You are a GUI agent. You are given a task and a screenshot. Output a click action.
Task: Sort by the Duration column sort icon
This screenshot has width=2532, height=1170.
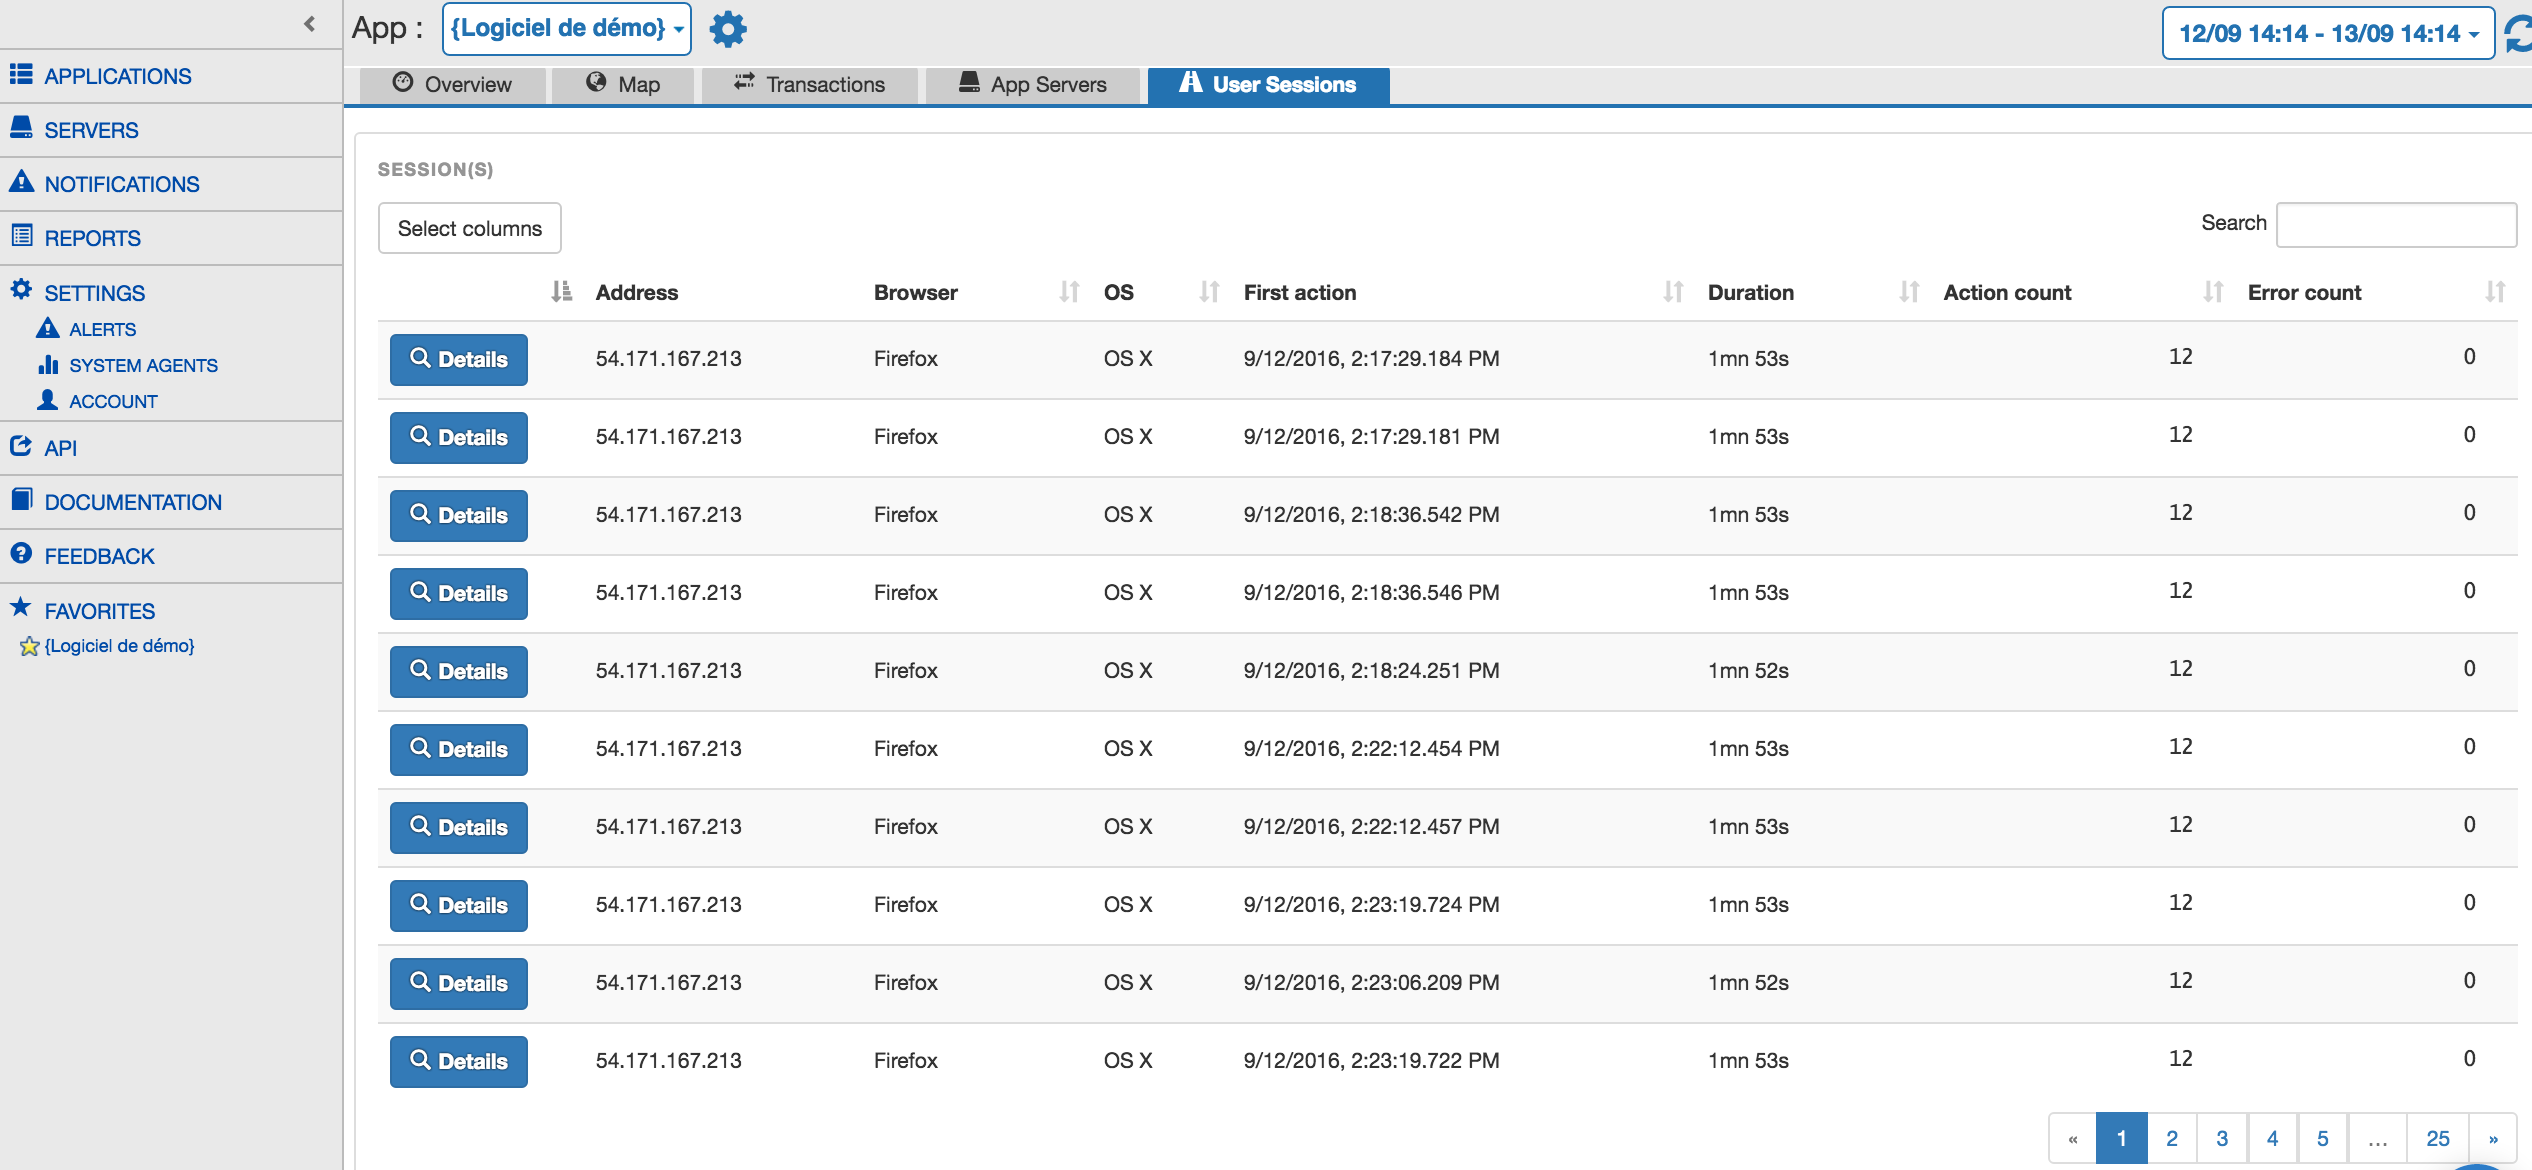click(1909, 292)
